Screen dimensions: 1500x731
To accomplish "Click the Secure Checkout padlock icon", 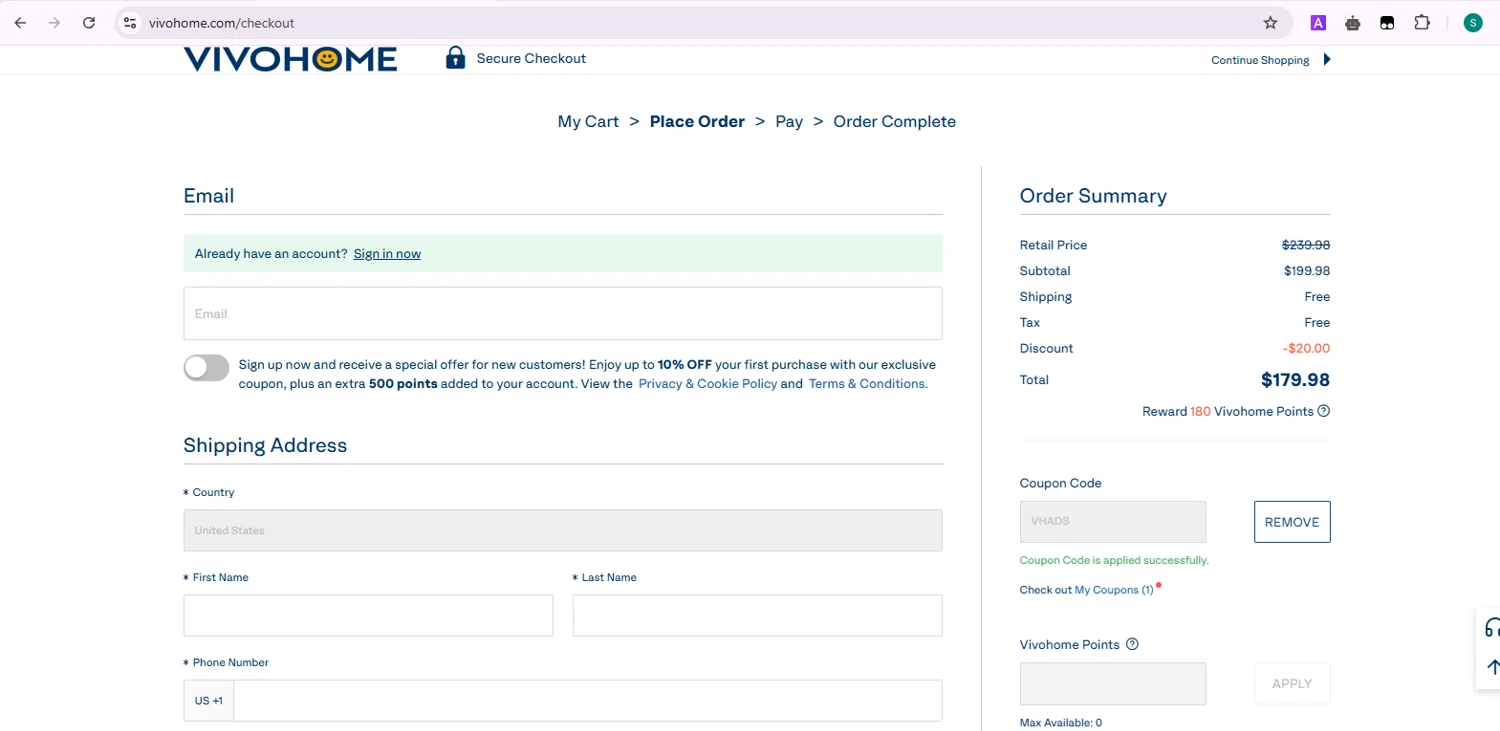I will 455,57.
